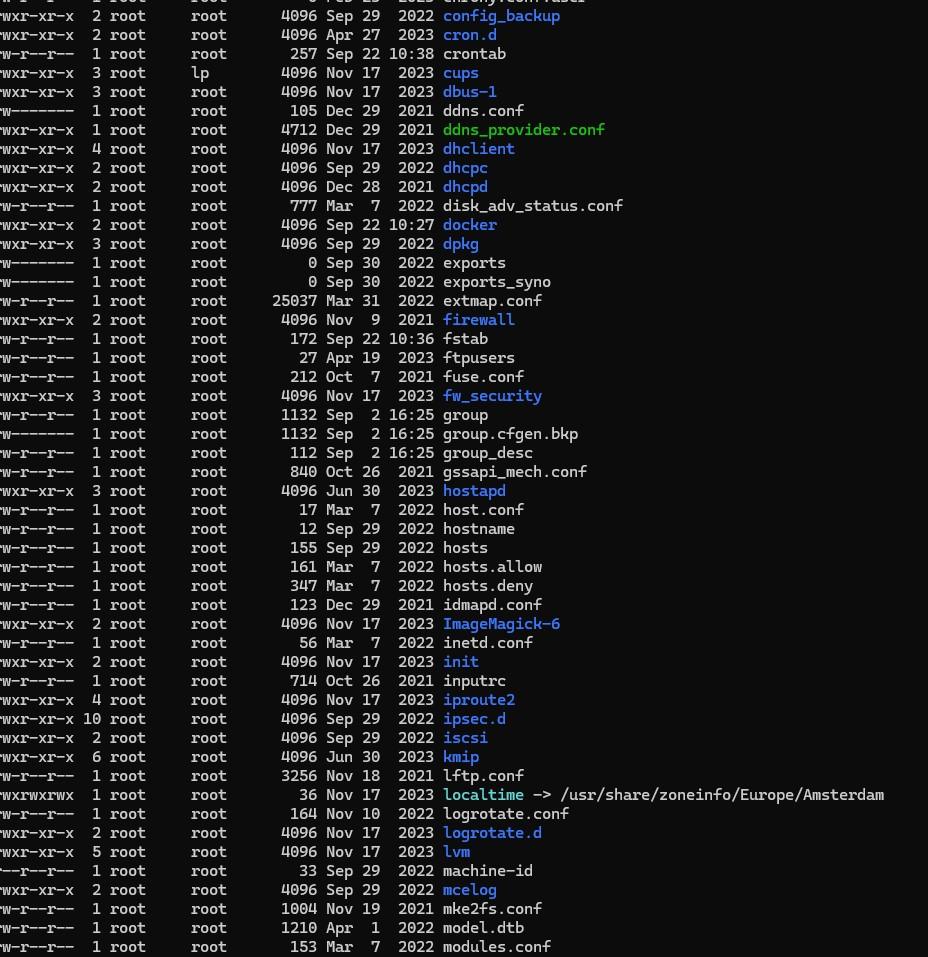Screen dimensions: 928x957
Task: Click the config_backup directory name
Action: point(501,16)
